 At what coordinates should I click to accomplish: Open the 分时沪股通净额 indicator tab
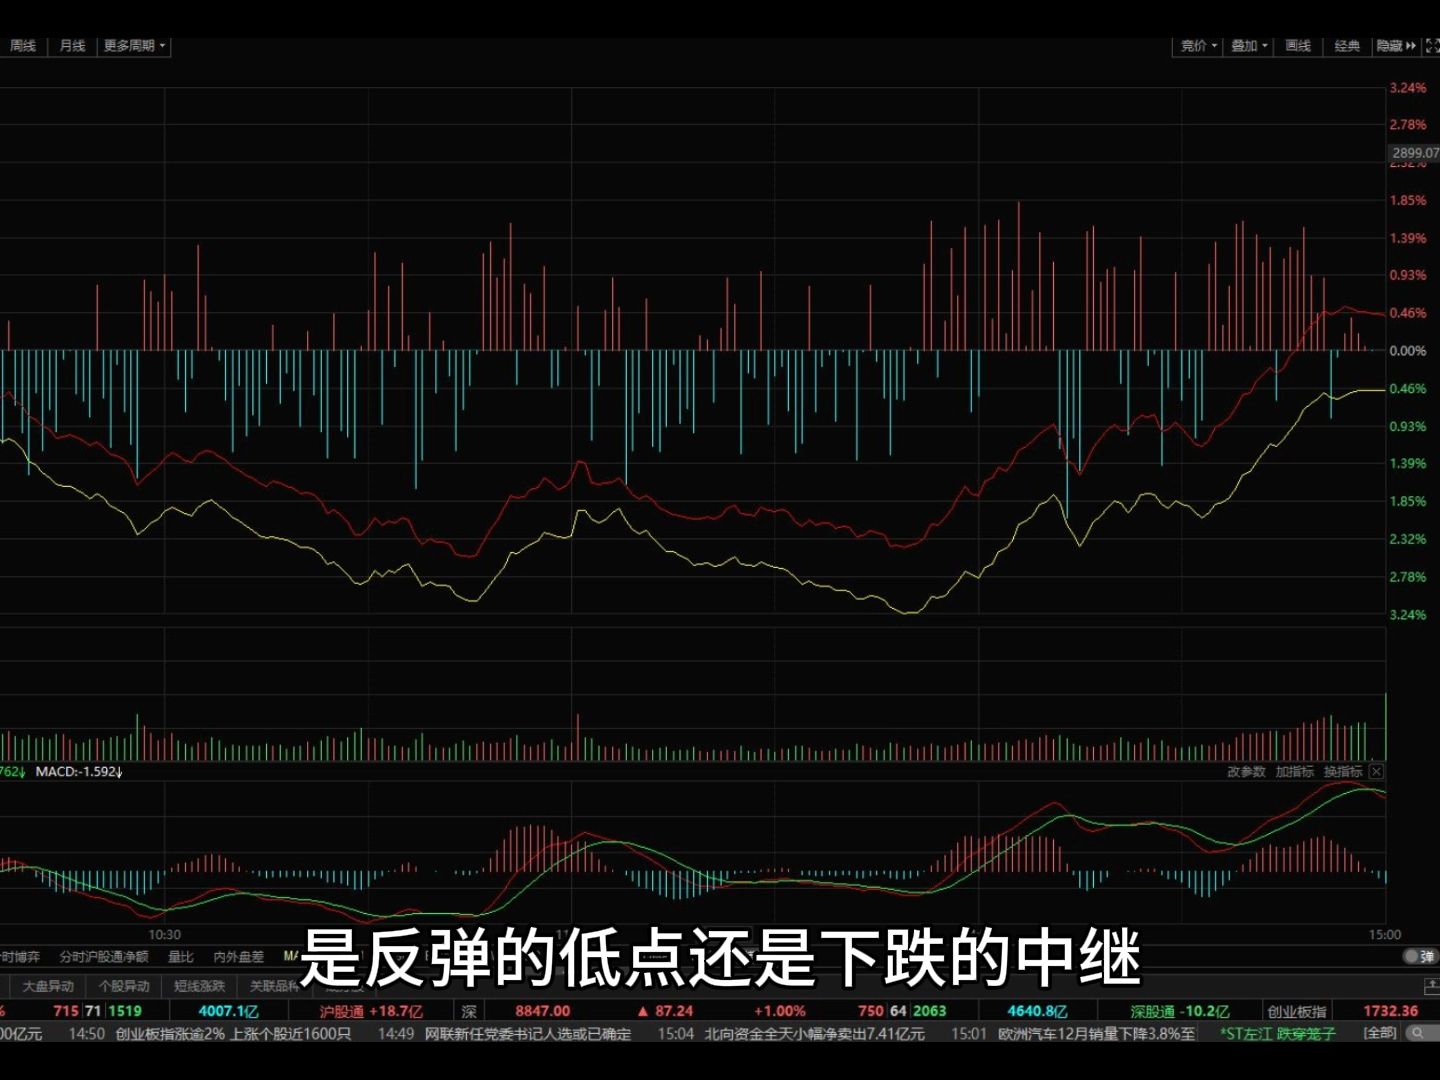[103, 957]
